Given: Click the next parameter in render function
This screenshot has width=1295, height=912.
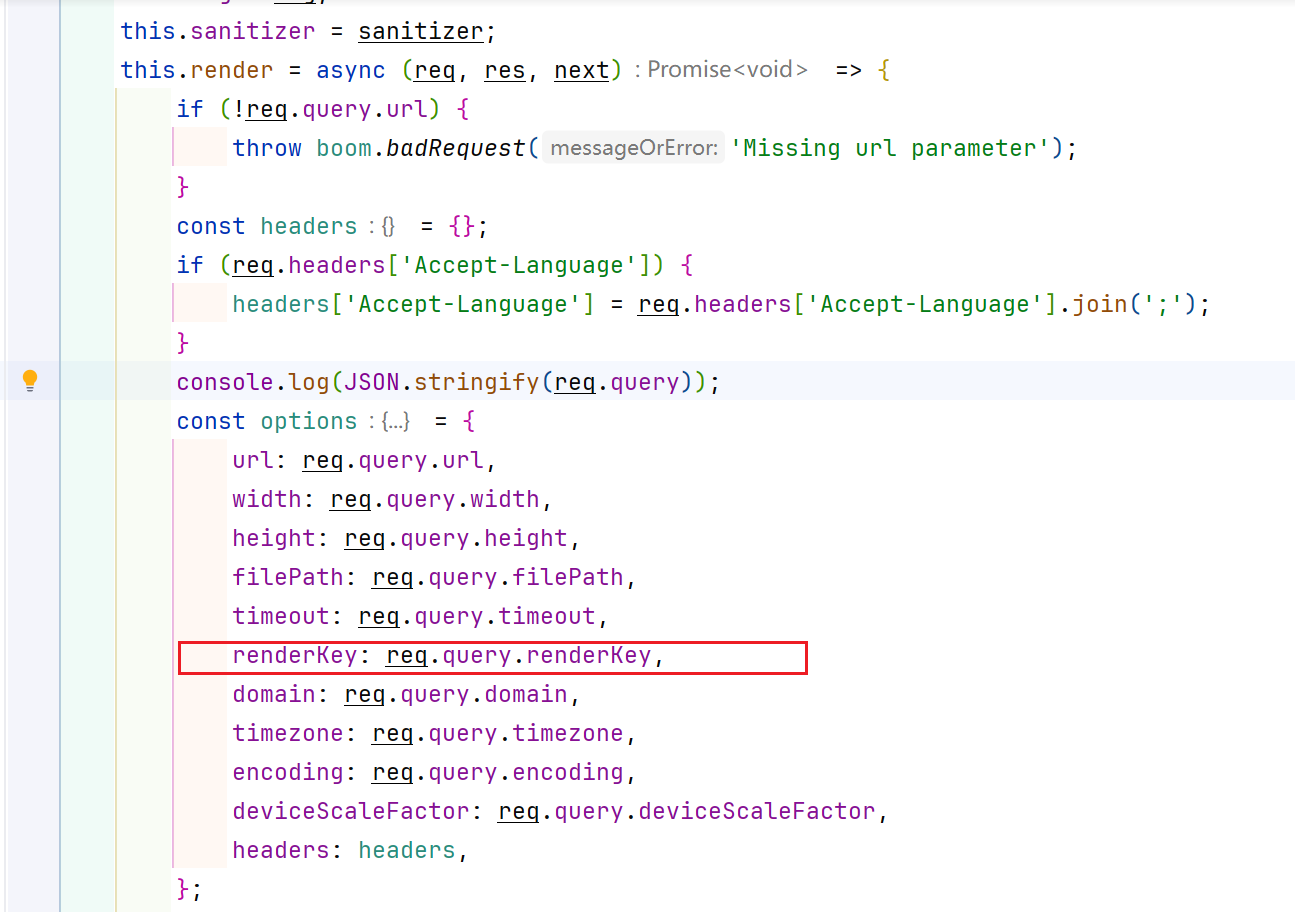Looking at the screenshot, I should (581, 70).
